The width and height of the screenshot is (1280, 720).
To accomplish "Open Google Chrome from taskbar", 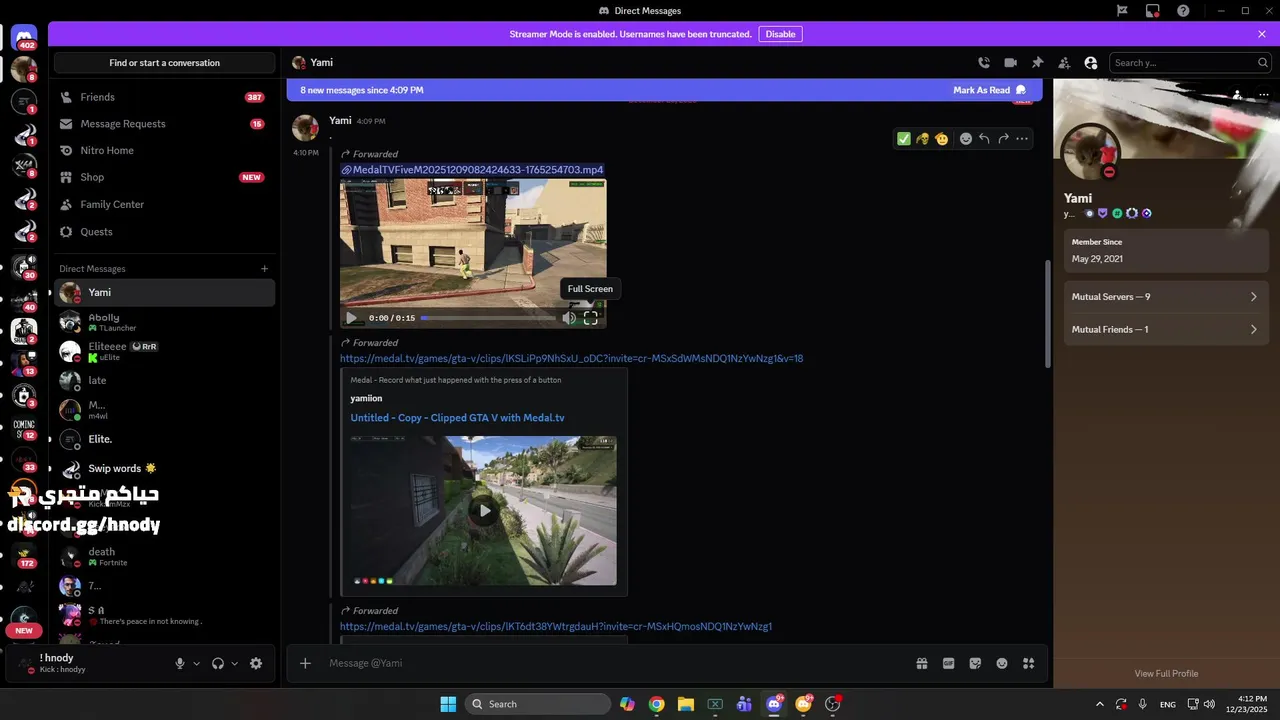I will [656, 704].
